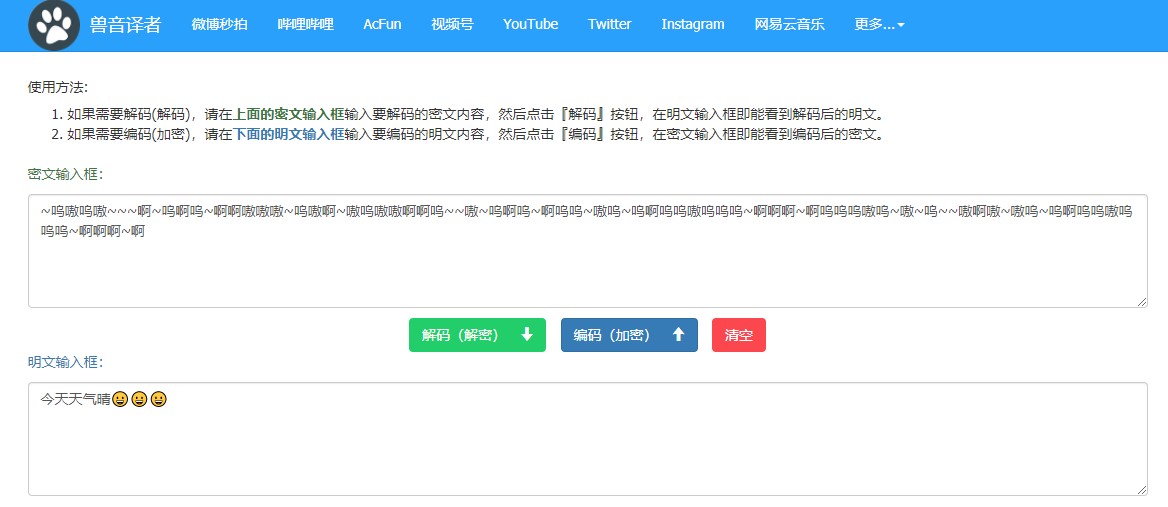This screenshot has width=1168, height=507.
Task: Visit Instagram from the top navbar
Action: pos(692,25)
